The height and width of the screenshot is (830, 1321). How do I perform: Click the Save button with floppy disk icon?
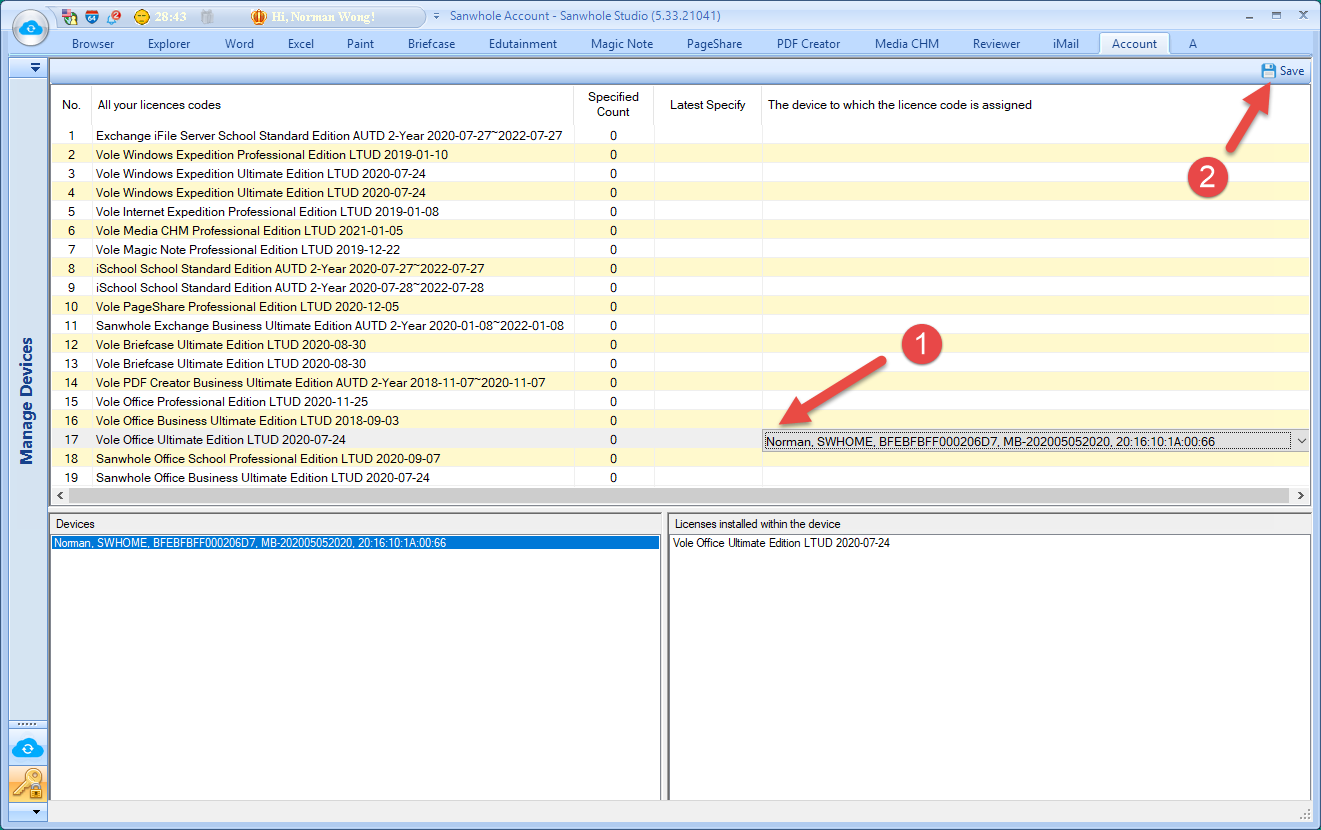(x=1283, y=71)
